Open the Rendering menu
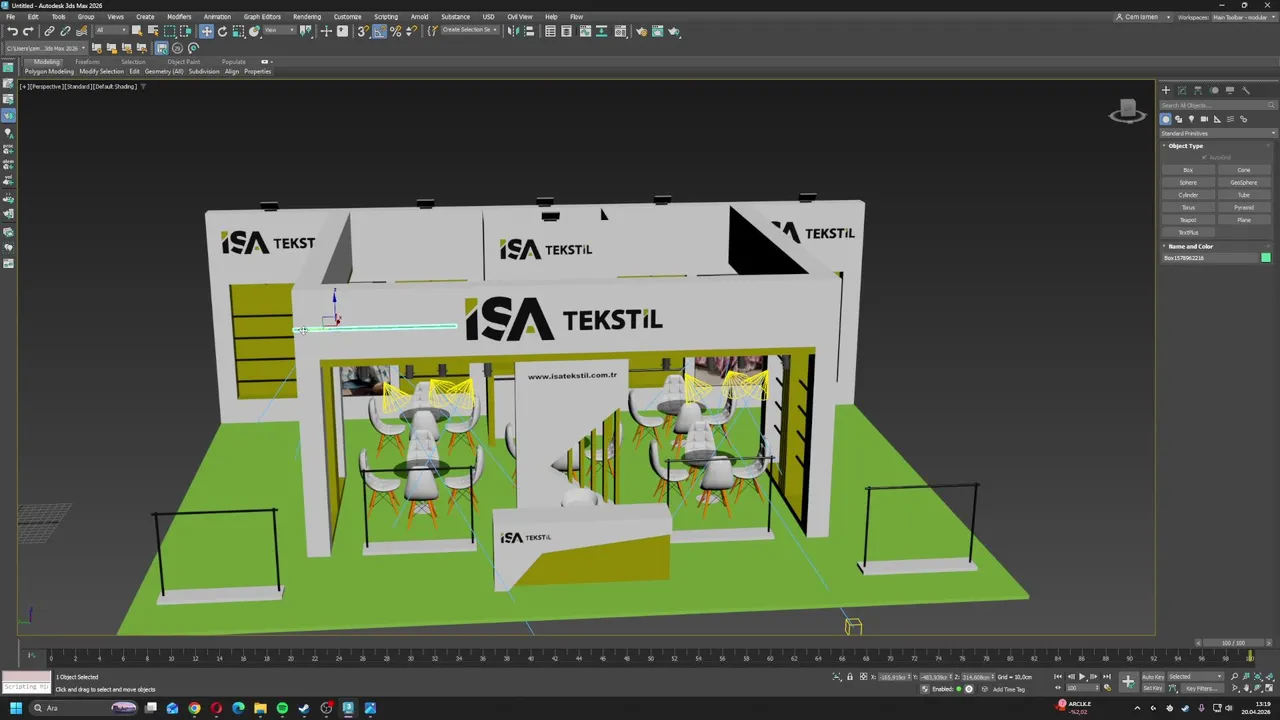Image resolution: width=1280 pixels, height=720 pixels. [307, 17]
